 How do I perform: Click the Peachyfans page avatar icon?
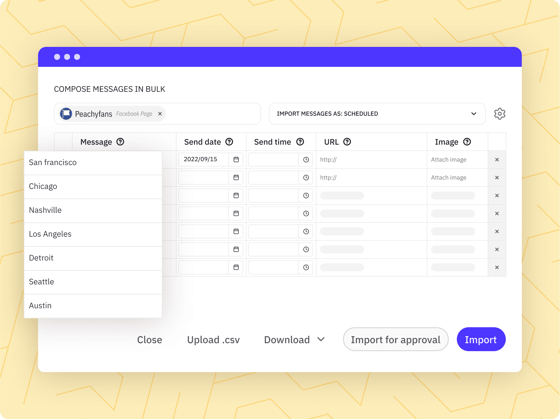tap(66, 114)
